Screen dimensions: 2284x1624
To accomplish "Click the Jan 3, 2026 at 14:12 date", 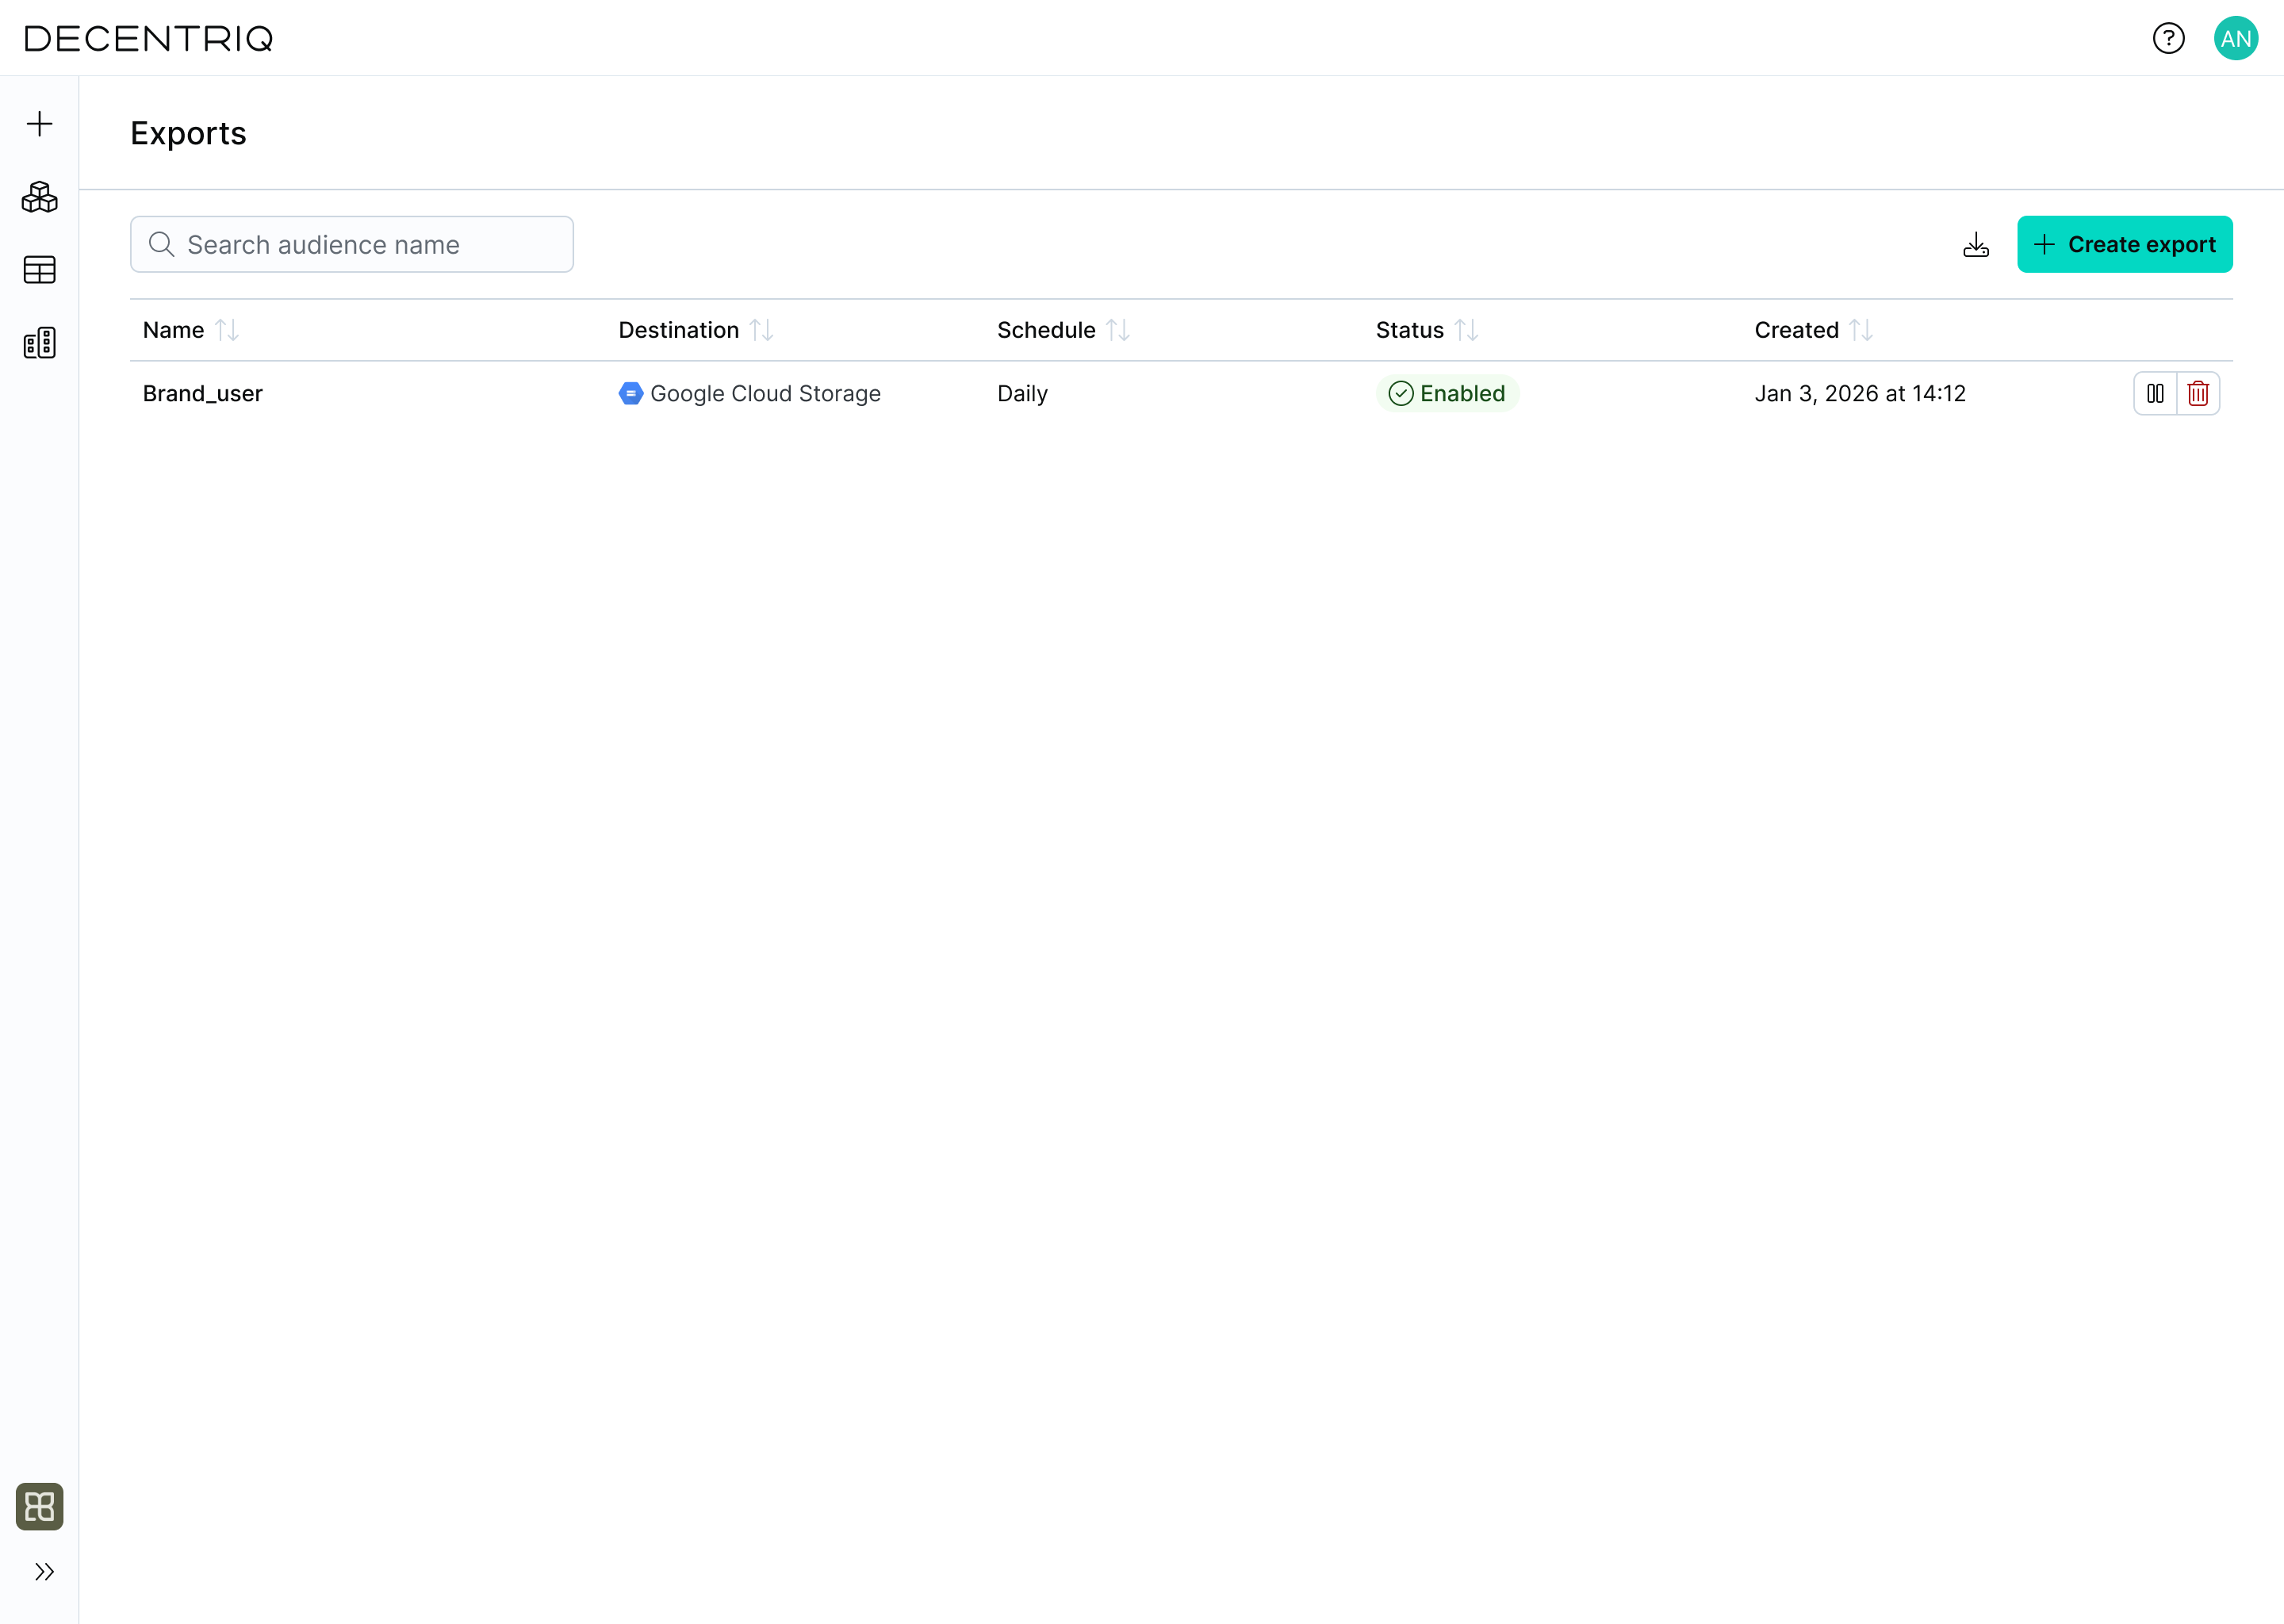I will click(x=1860, y=393).
